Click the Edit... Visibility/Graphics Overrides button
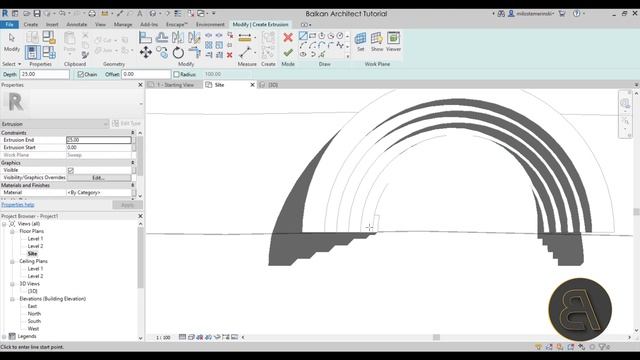 99,178
